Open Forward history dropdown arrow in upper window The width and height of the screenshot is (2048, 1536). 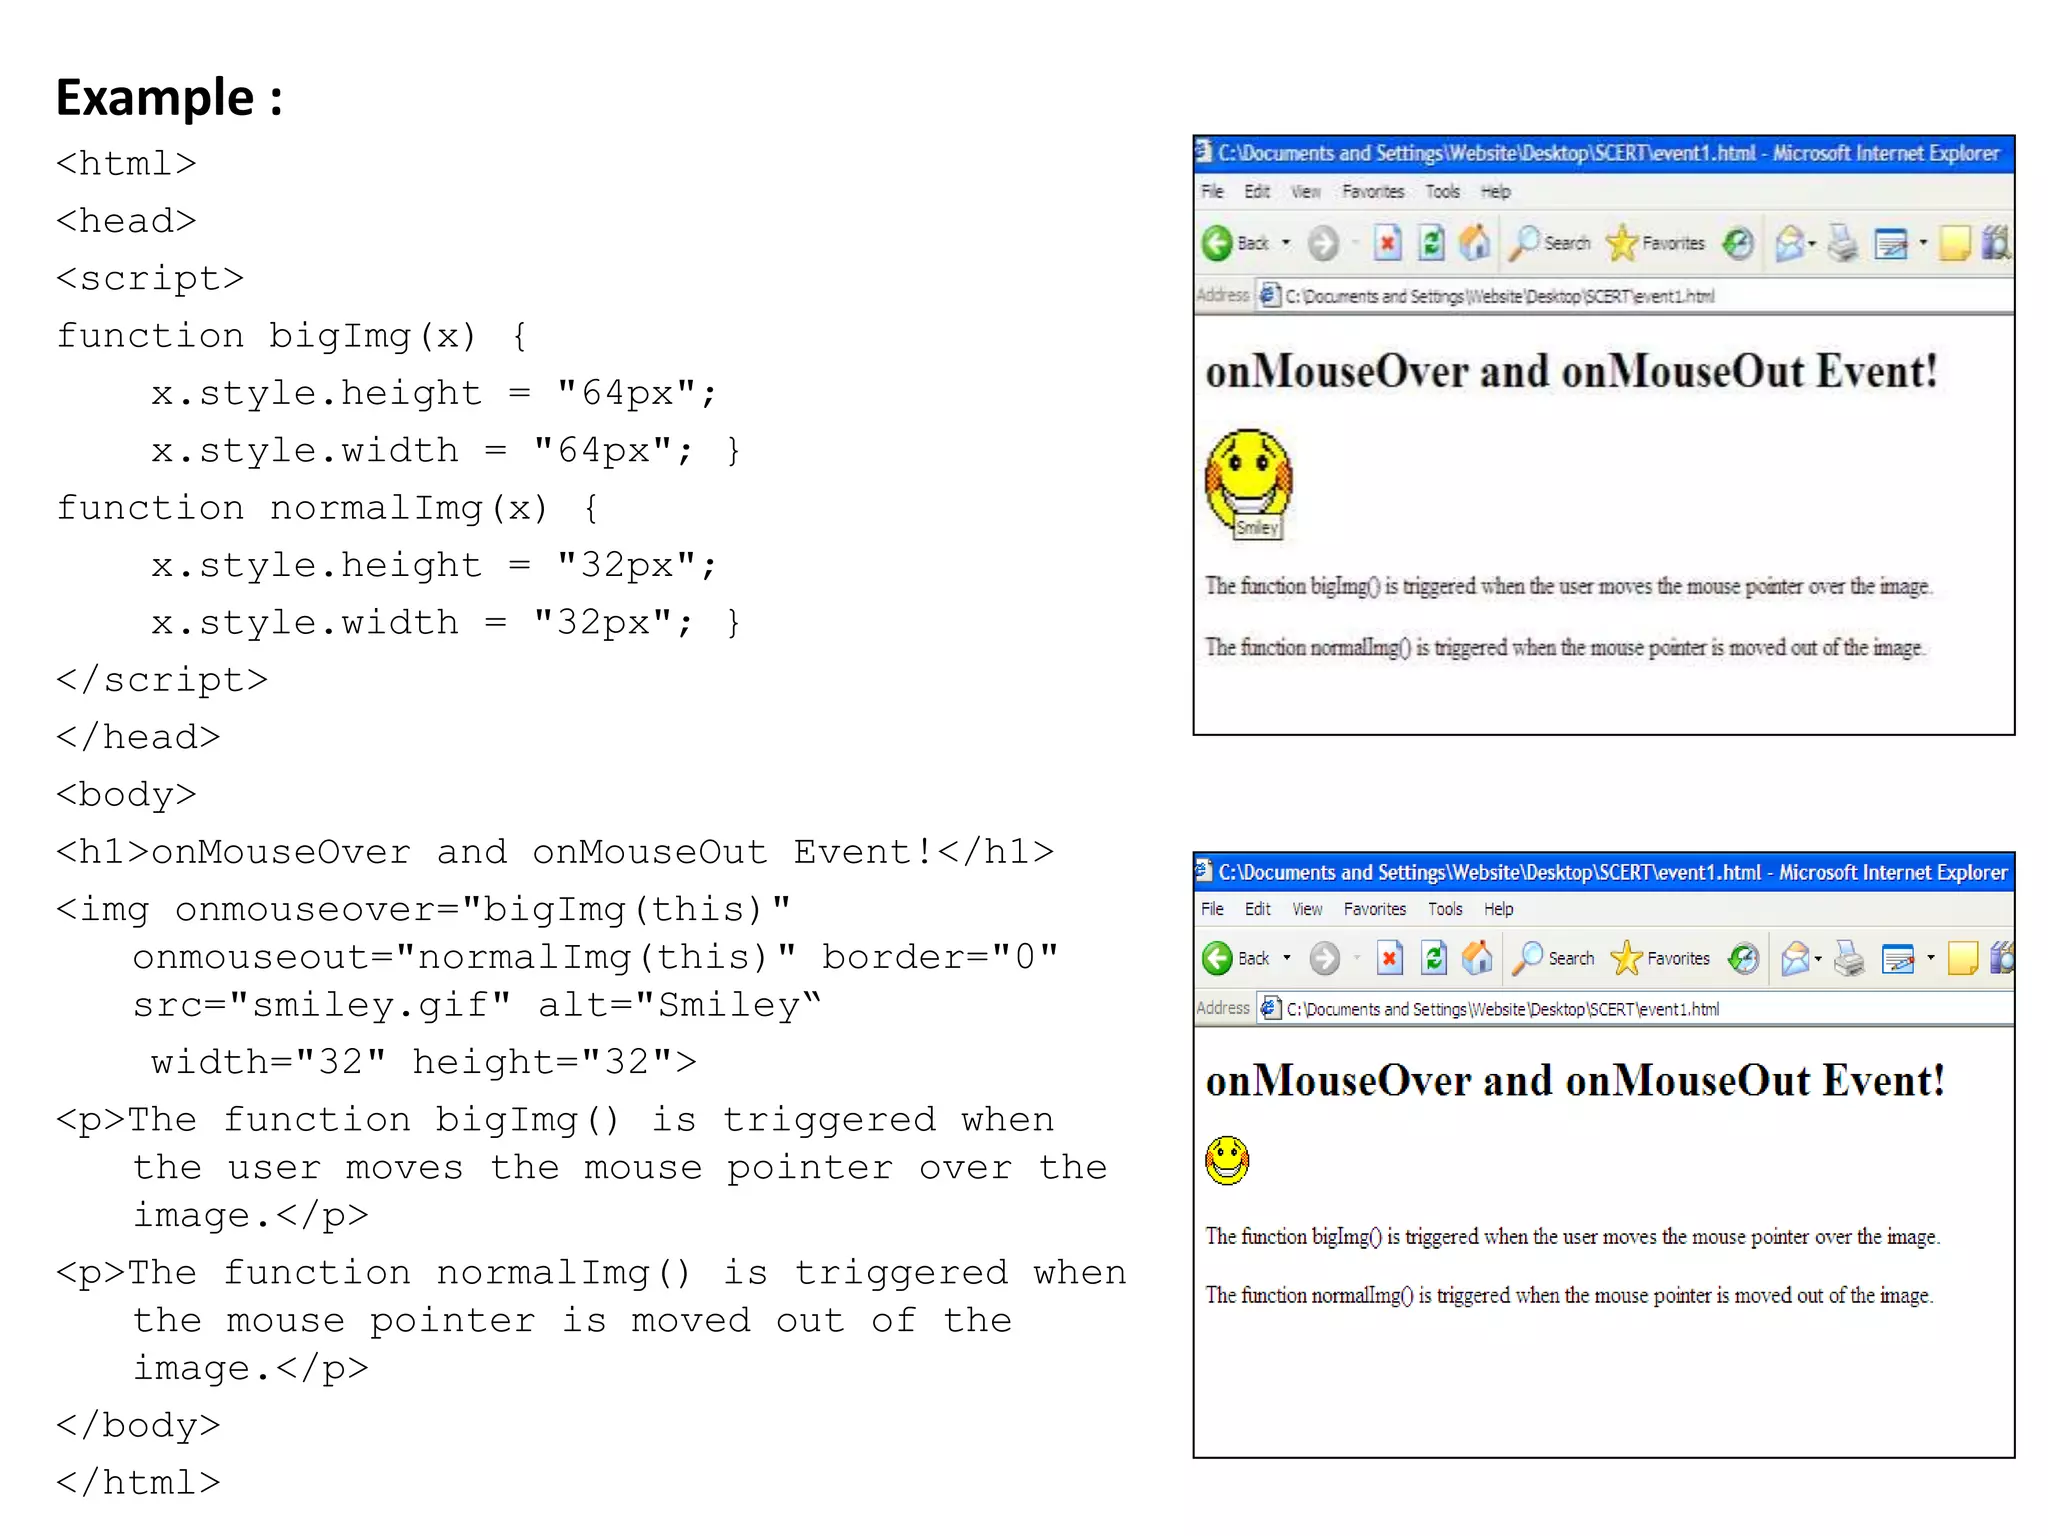point(1355,243)
